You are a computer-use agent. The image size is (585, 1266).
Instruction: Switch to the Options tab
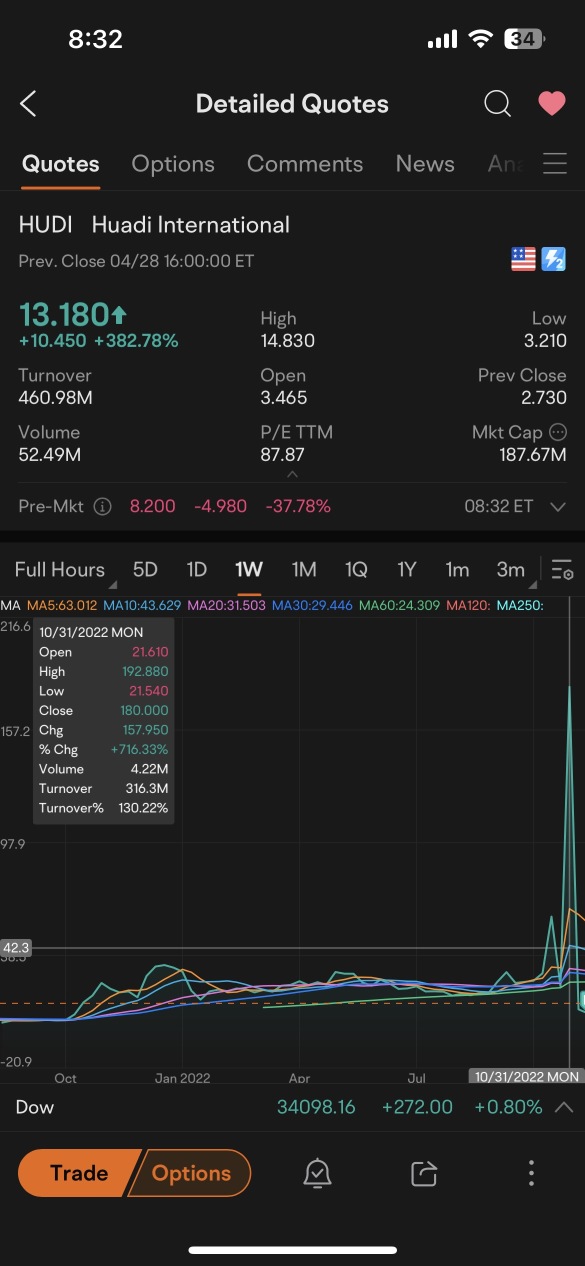click(173, 164)
